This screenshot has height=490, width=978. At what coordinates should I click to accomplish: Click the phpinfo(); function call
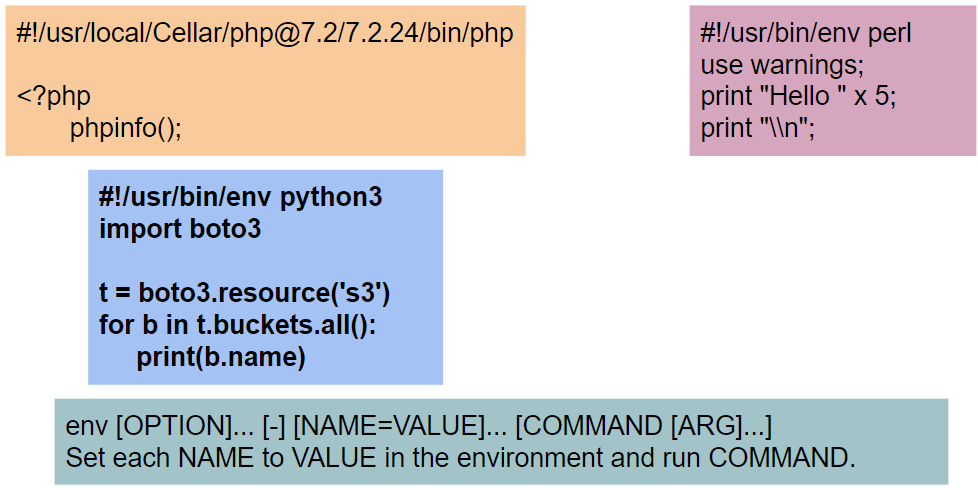126,128
